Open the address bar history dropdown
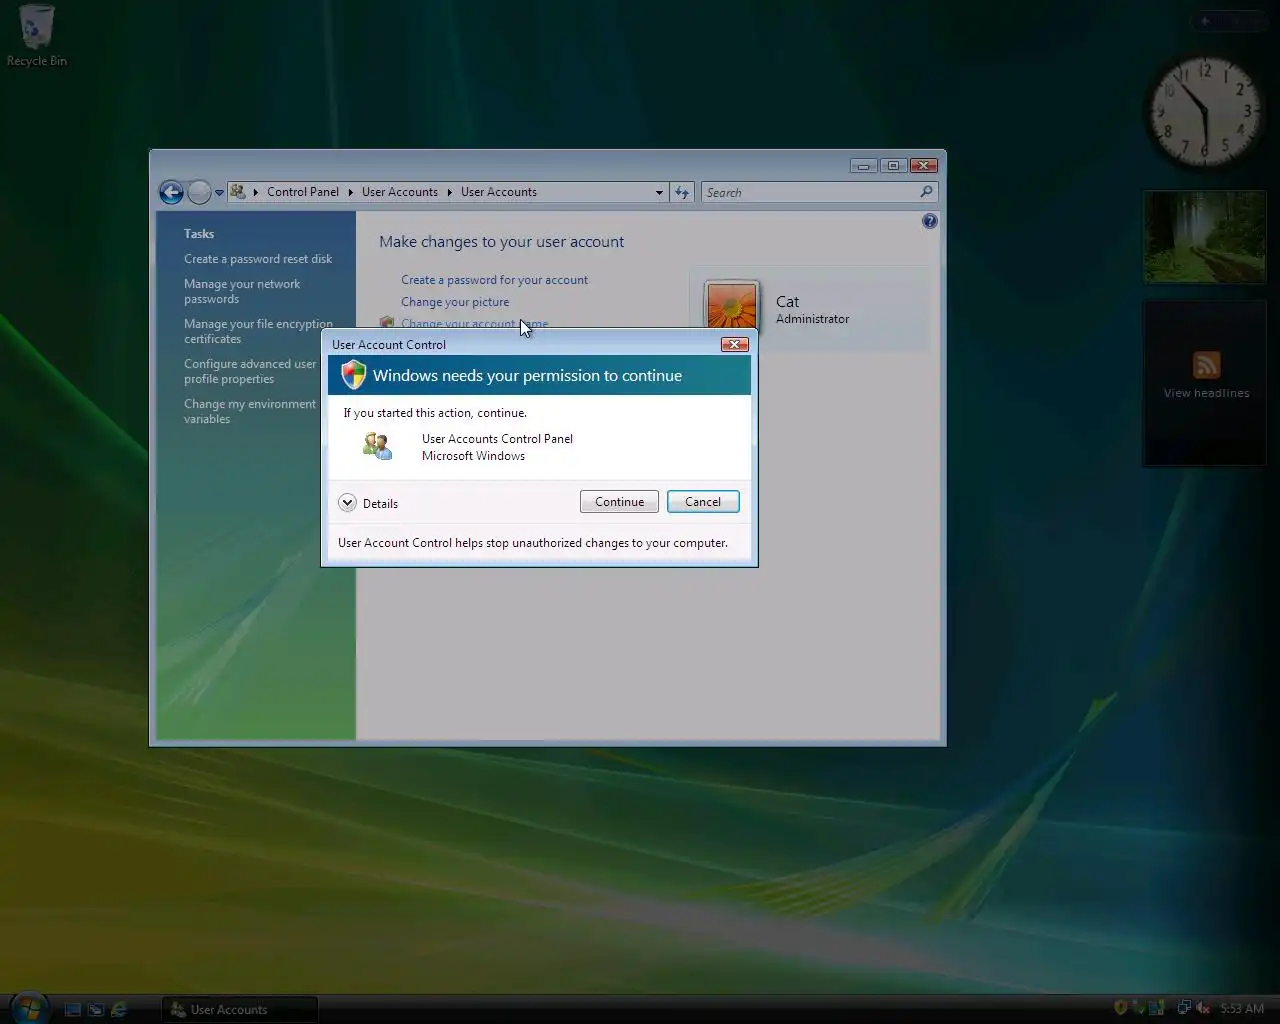 tap(659, 192)
